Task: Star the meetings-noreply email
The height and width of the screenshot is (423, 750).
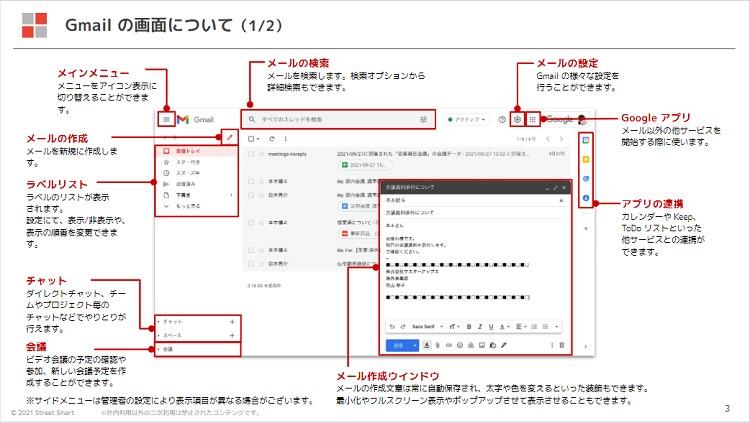Action: (259, 155)
